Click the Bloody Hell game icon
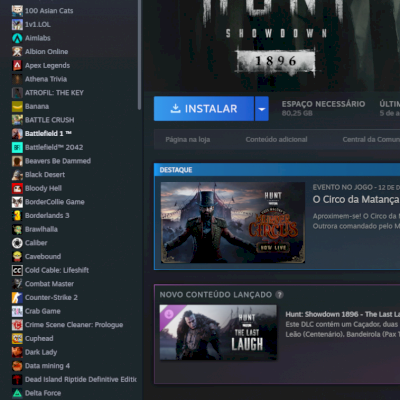 (x=17, y=188)
